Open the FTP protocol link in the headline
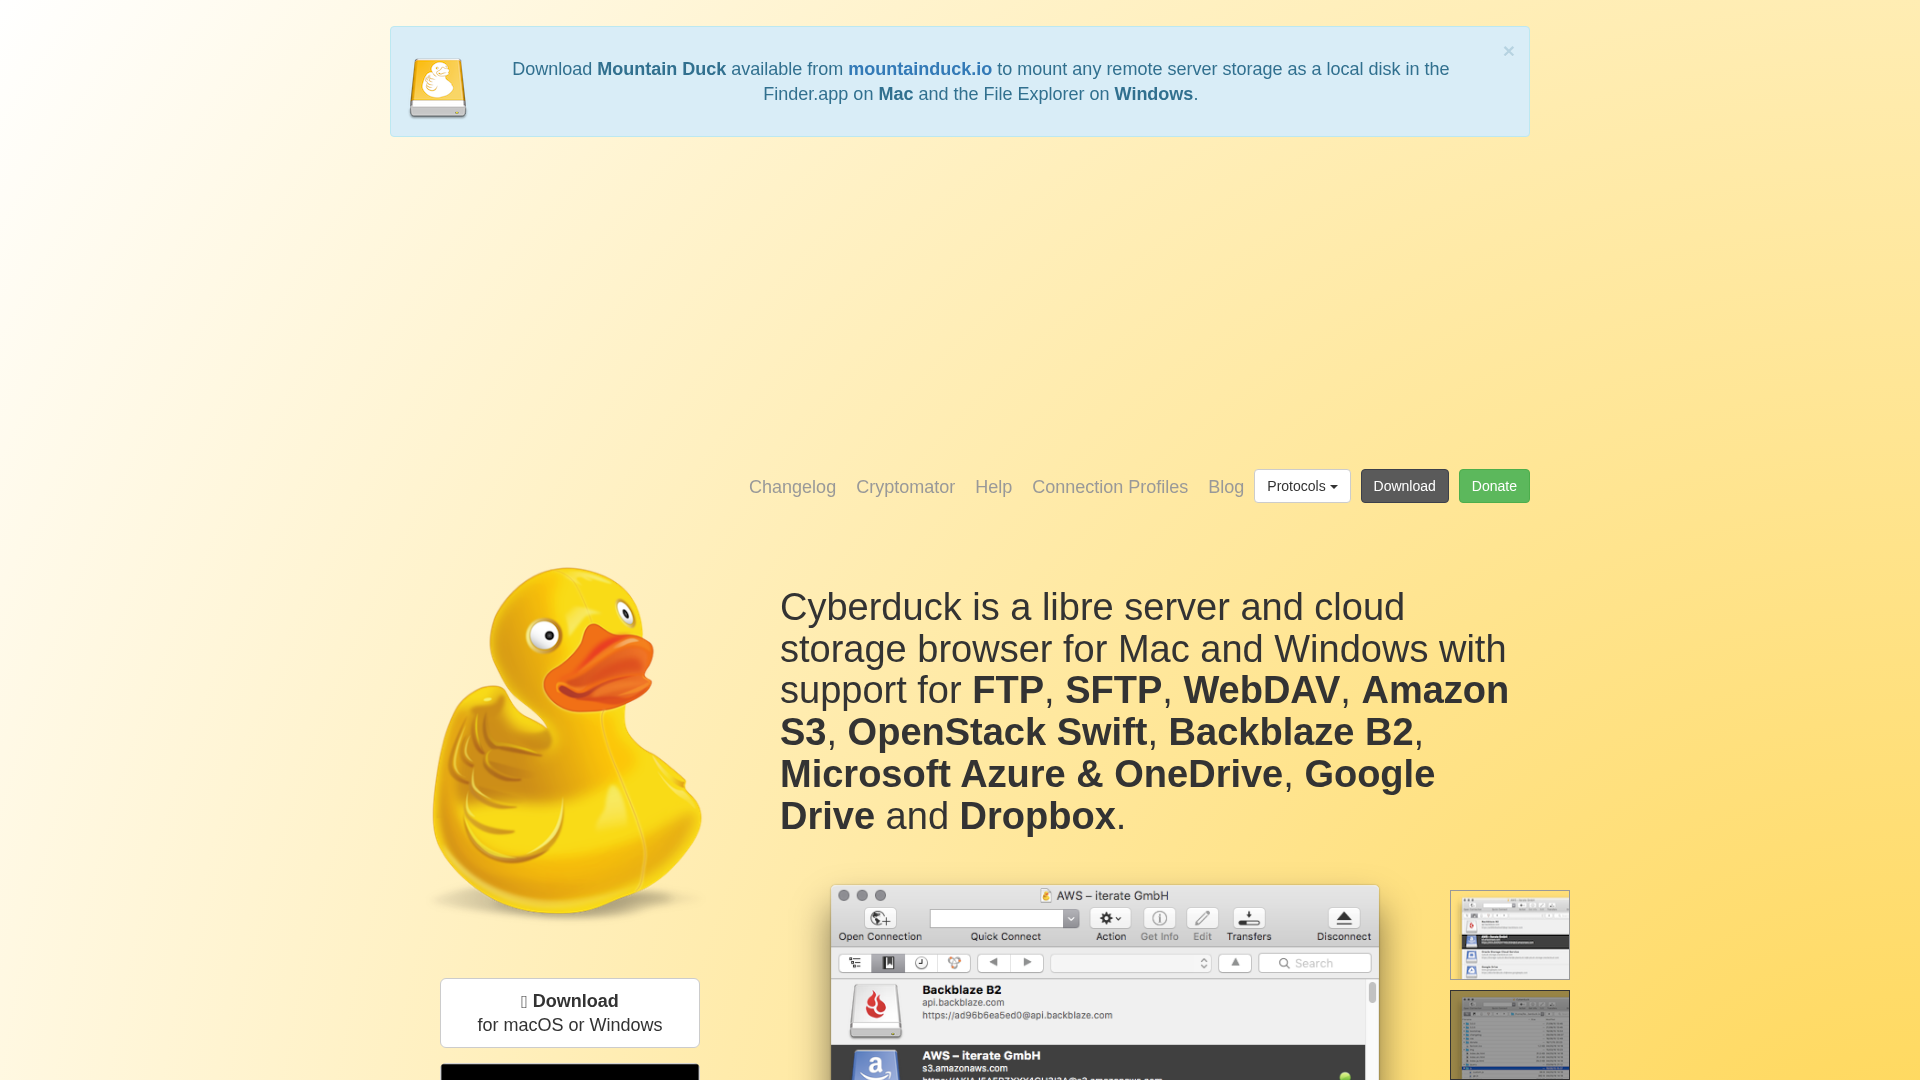The height and width of the screenshot is (1080, 1920). tap(1008, 690)
